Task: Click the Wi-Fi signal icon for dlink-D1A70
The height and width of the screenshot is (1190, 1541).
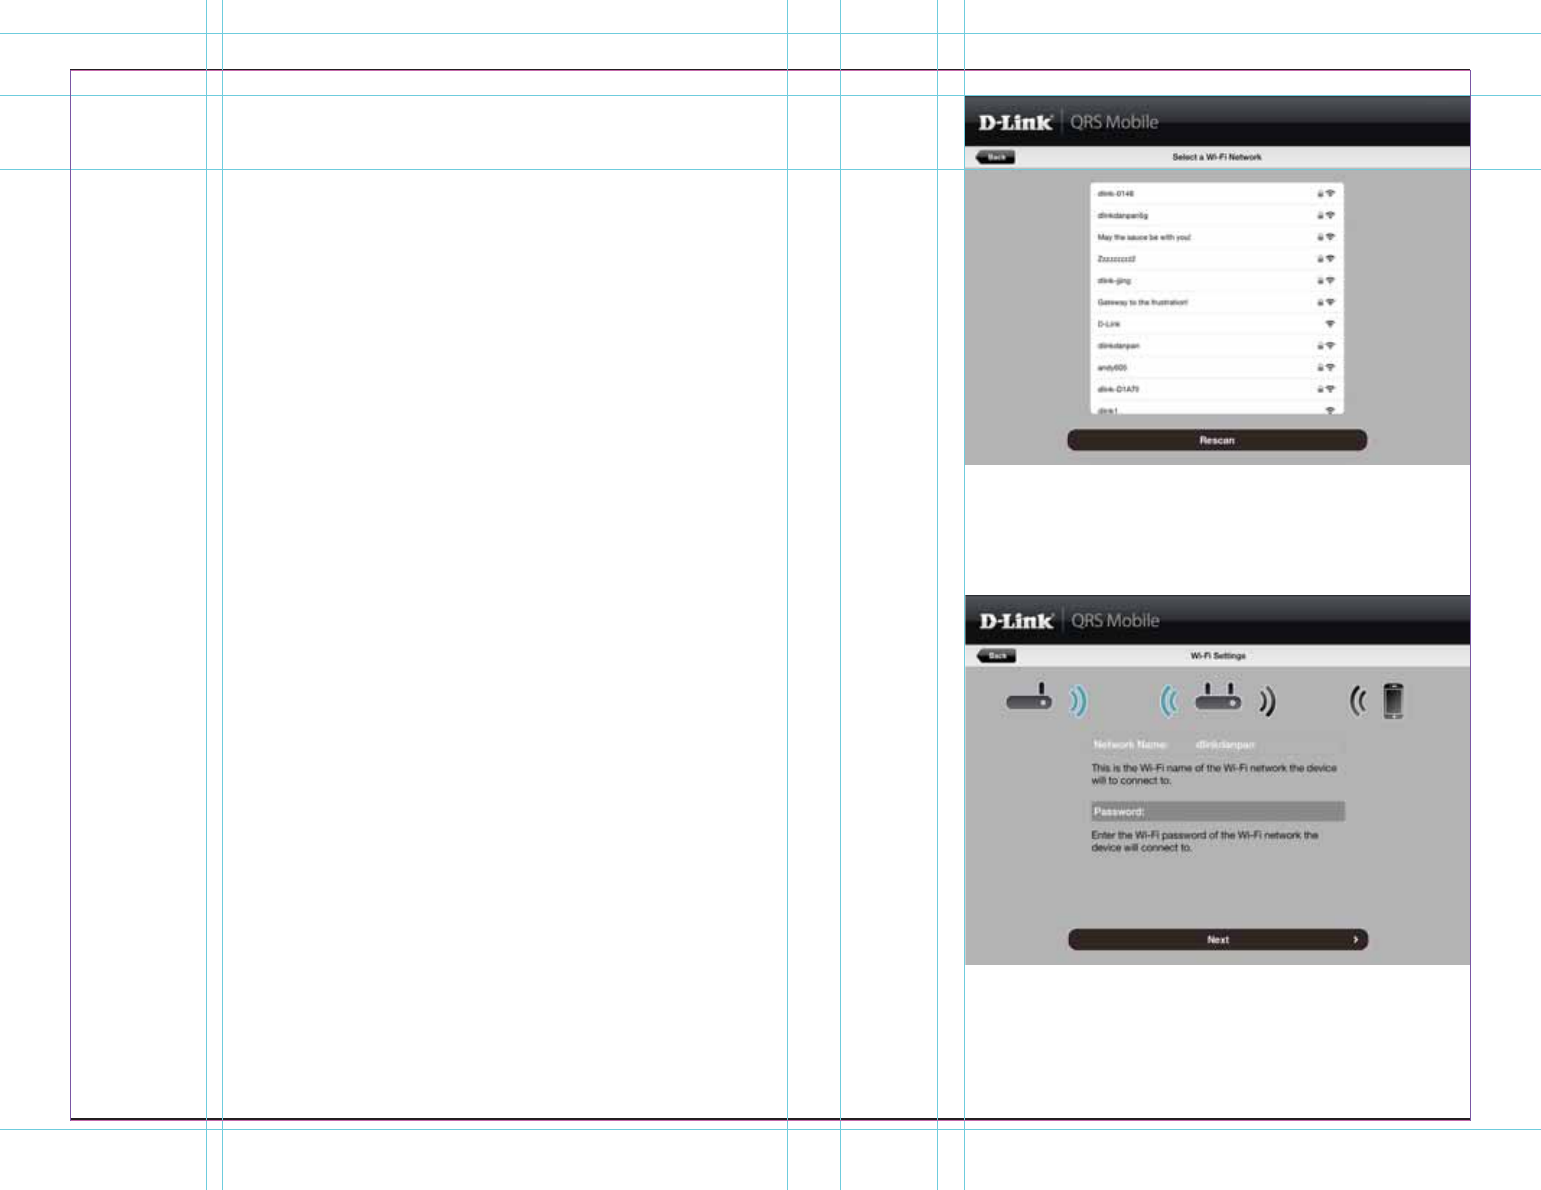Action: [x=1330, y=389]
